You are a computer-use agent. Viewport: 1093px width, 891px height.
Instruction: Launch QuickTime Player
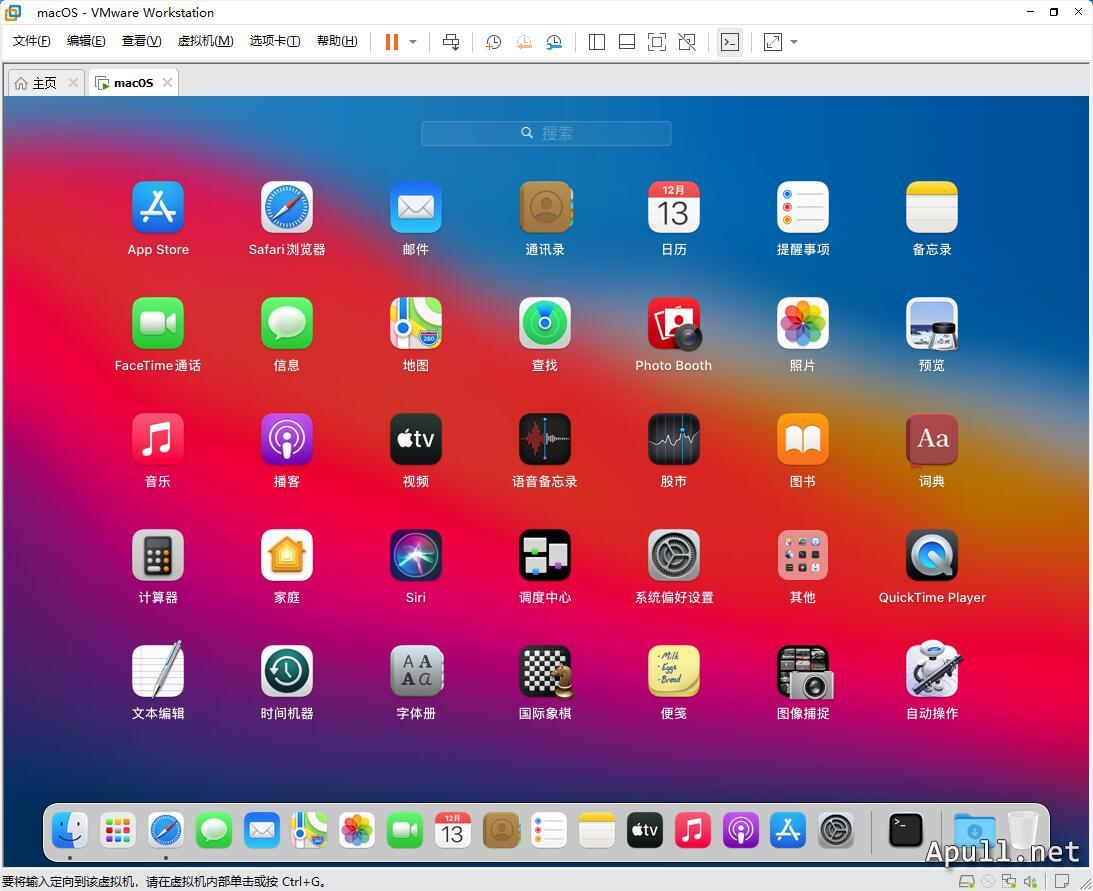[x=931, y=555]
